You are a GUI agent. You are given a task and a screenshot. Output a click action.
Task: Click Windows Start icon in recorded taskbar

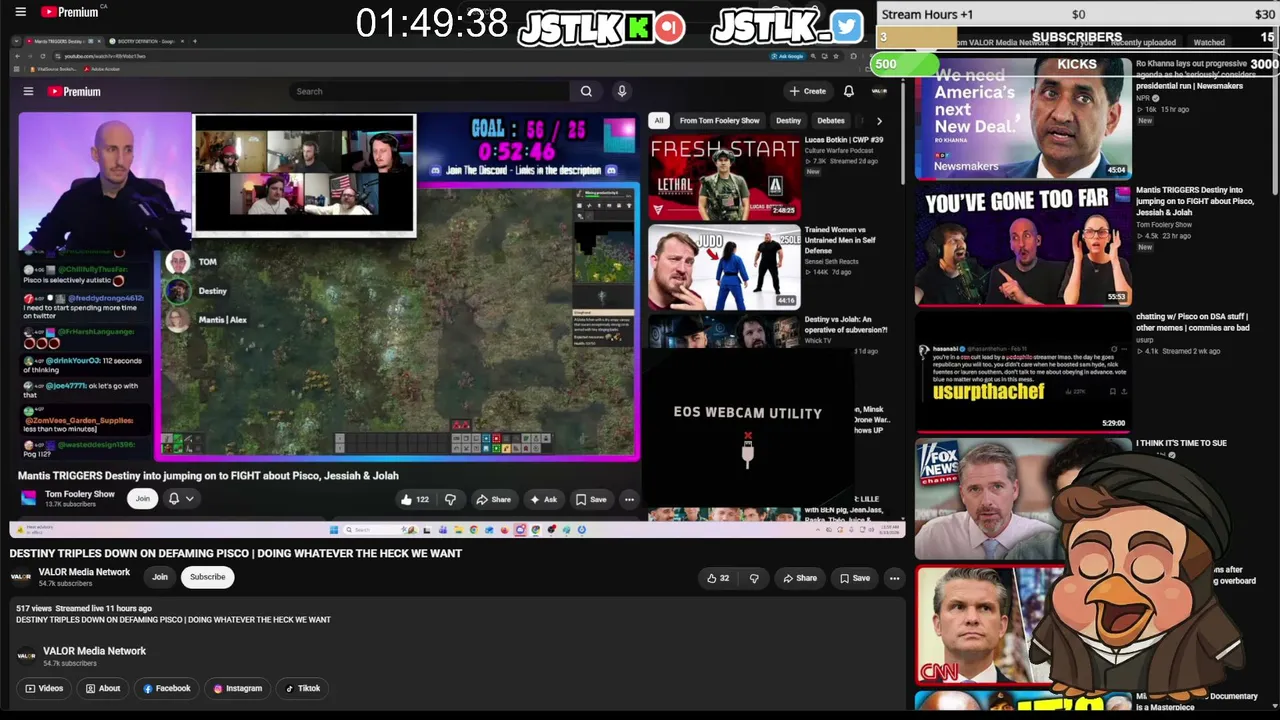tap(334, 530)
